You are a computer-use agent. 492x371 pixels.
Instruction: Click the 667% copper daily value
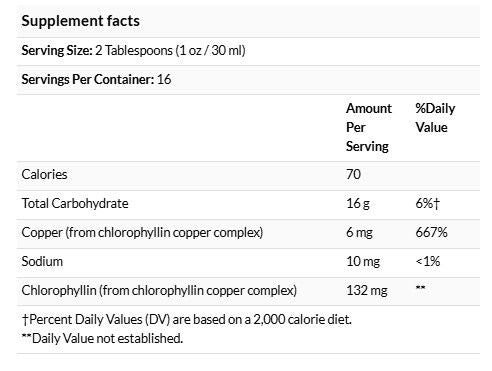[431, 232]
